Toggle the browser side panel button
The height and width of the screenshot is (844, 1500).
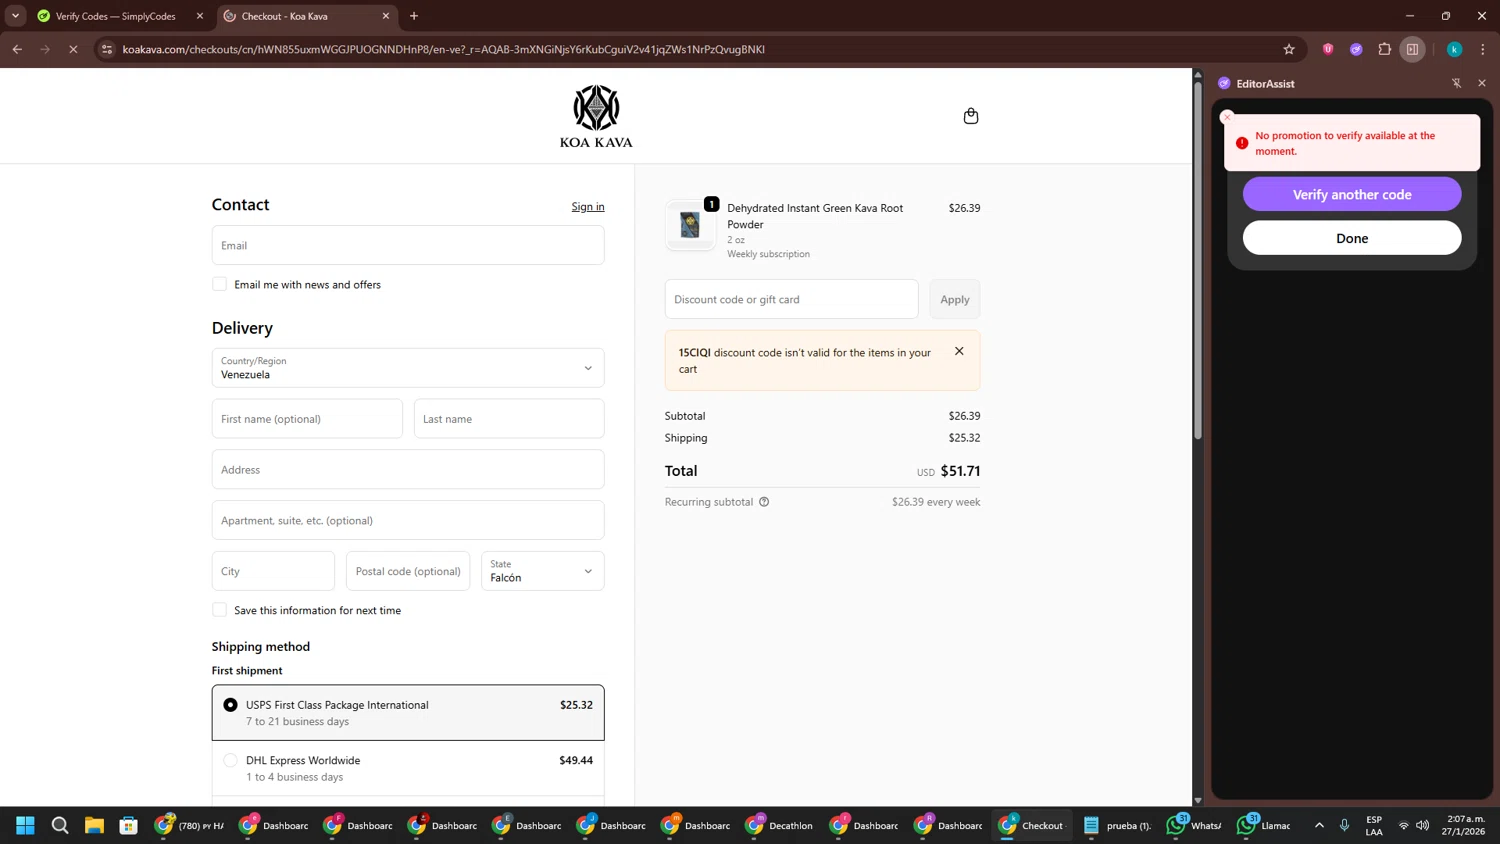click(x=1412, y=49)
